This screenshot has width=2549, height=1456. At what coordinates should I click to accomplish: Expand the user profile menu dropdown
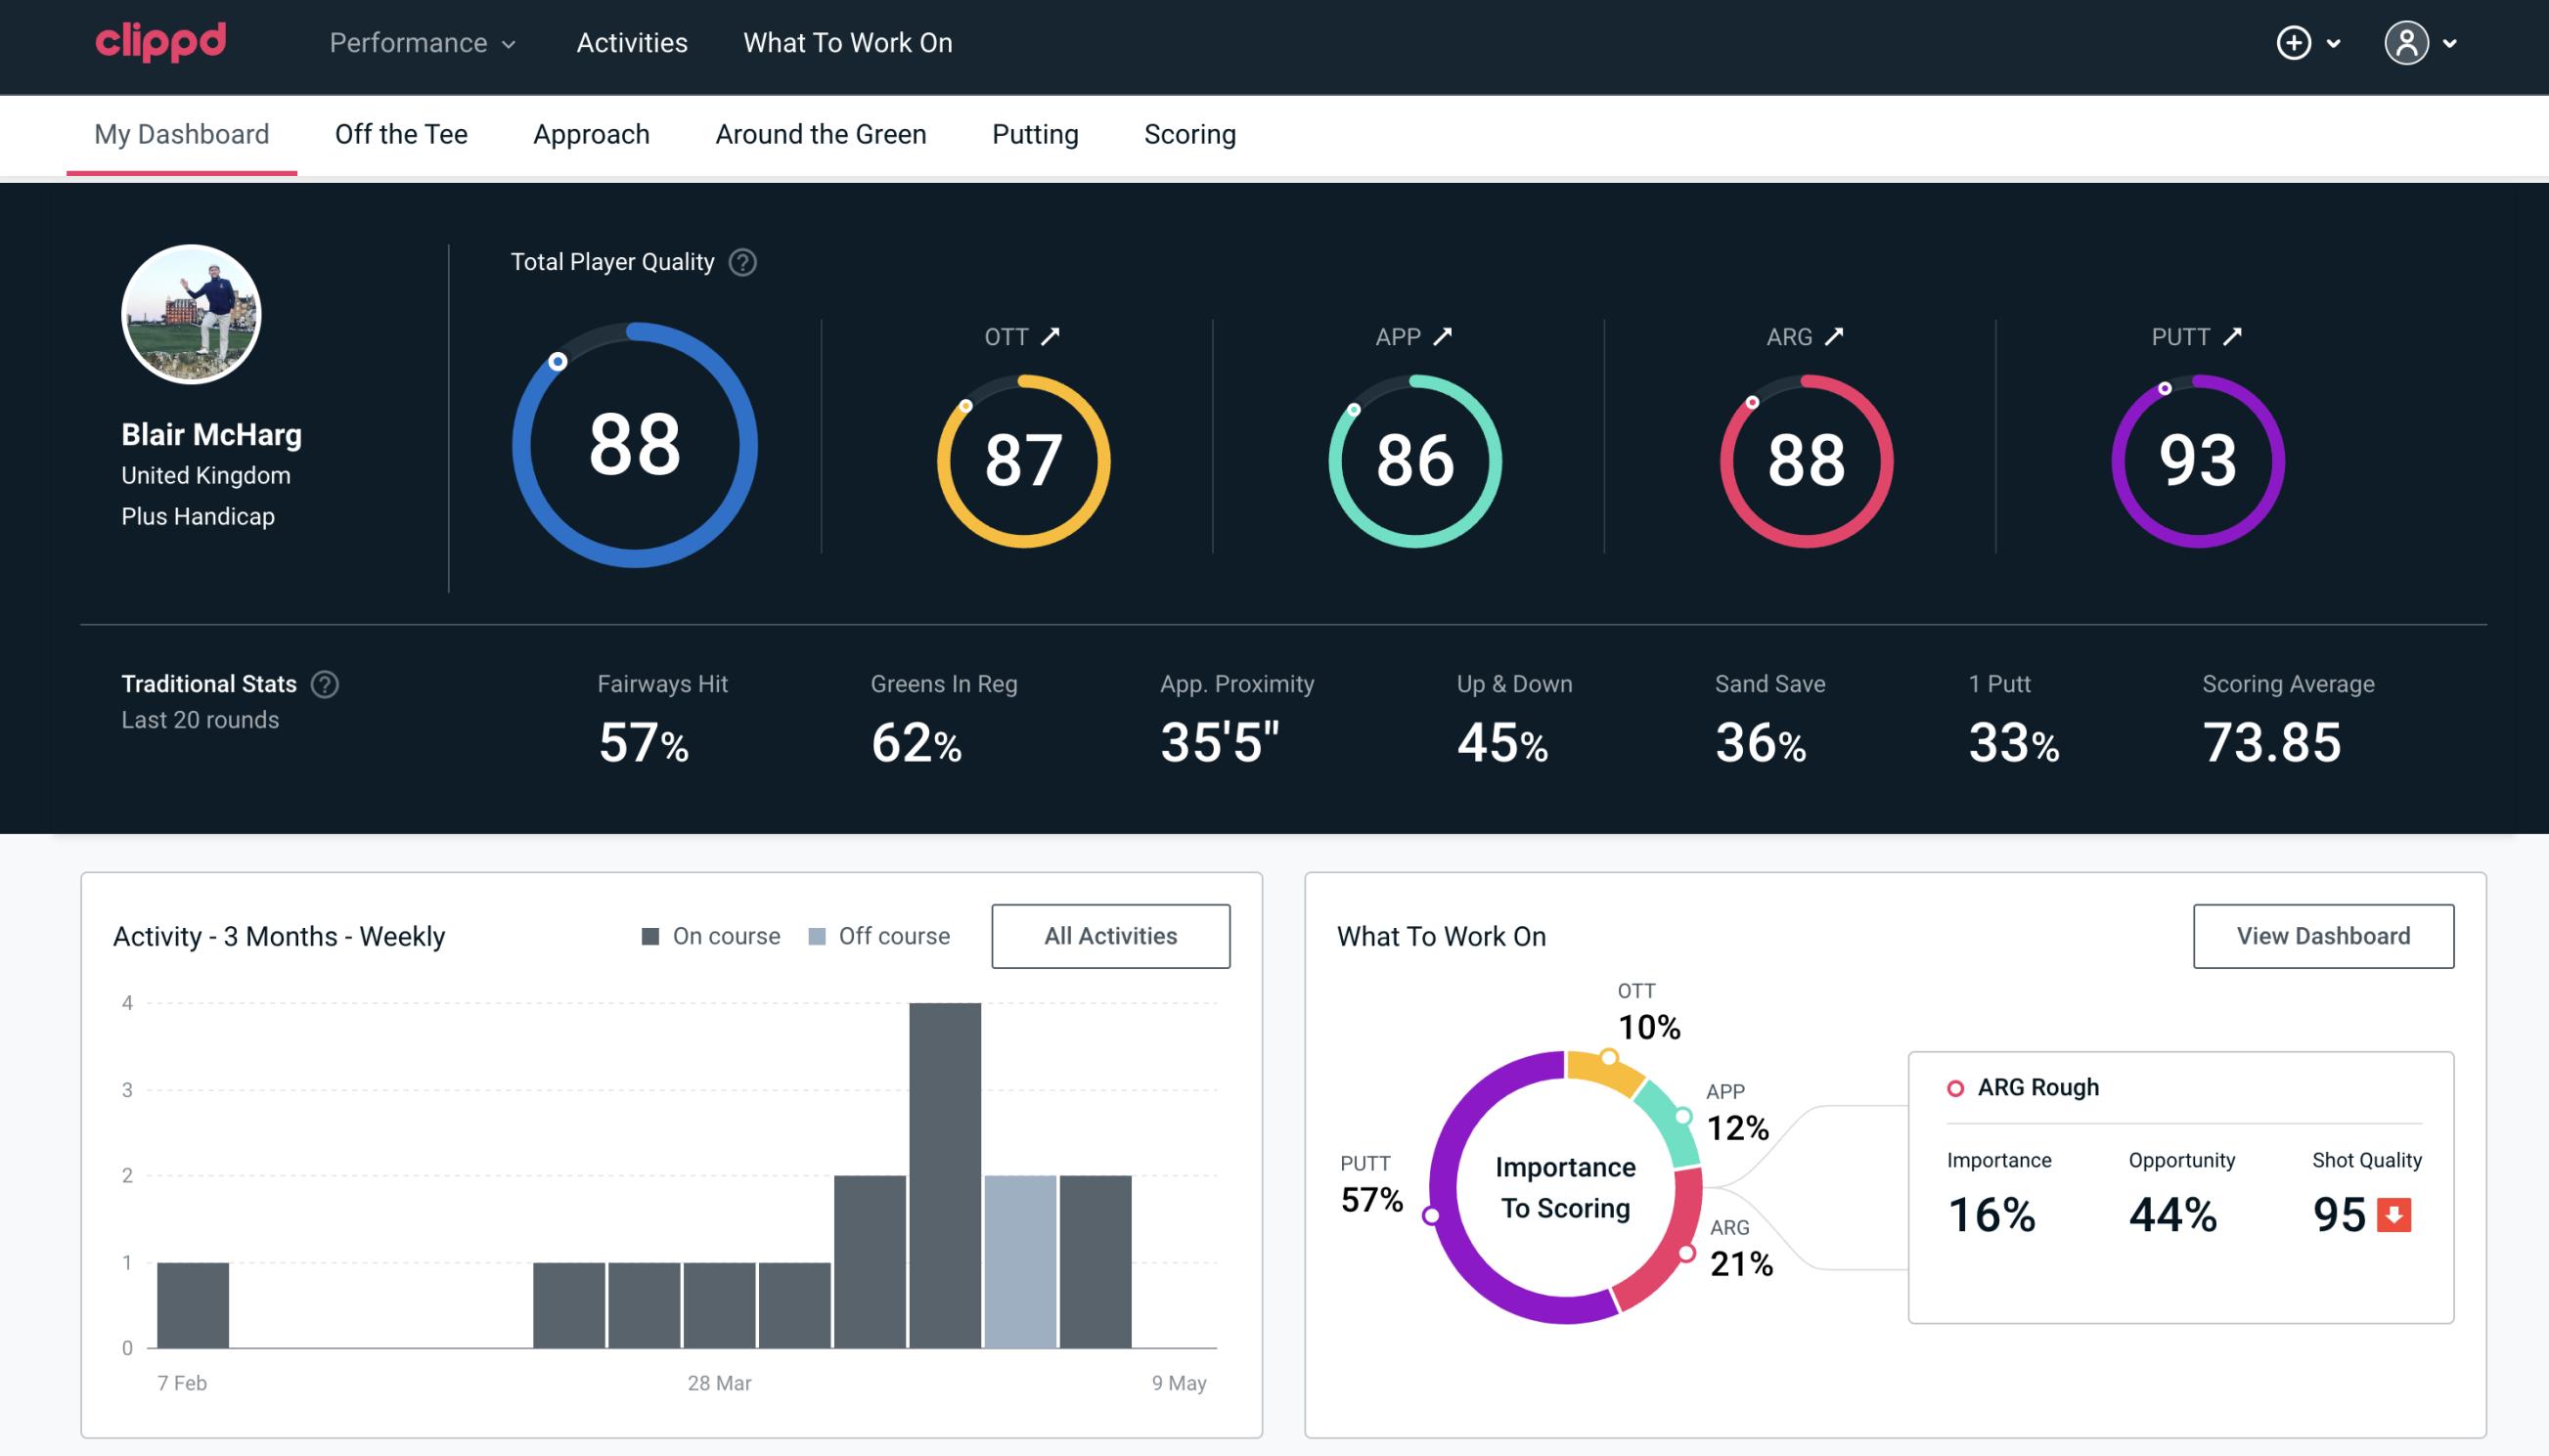(2425, 44)
